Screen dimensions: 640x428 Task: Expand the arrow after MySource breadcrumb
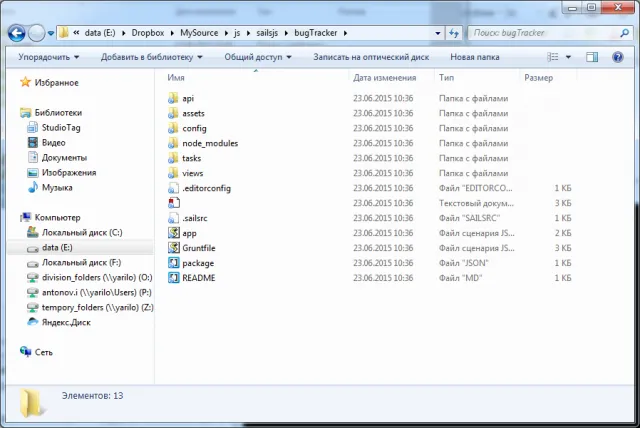[x=226, y=33]
